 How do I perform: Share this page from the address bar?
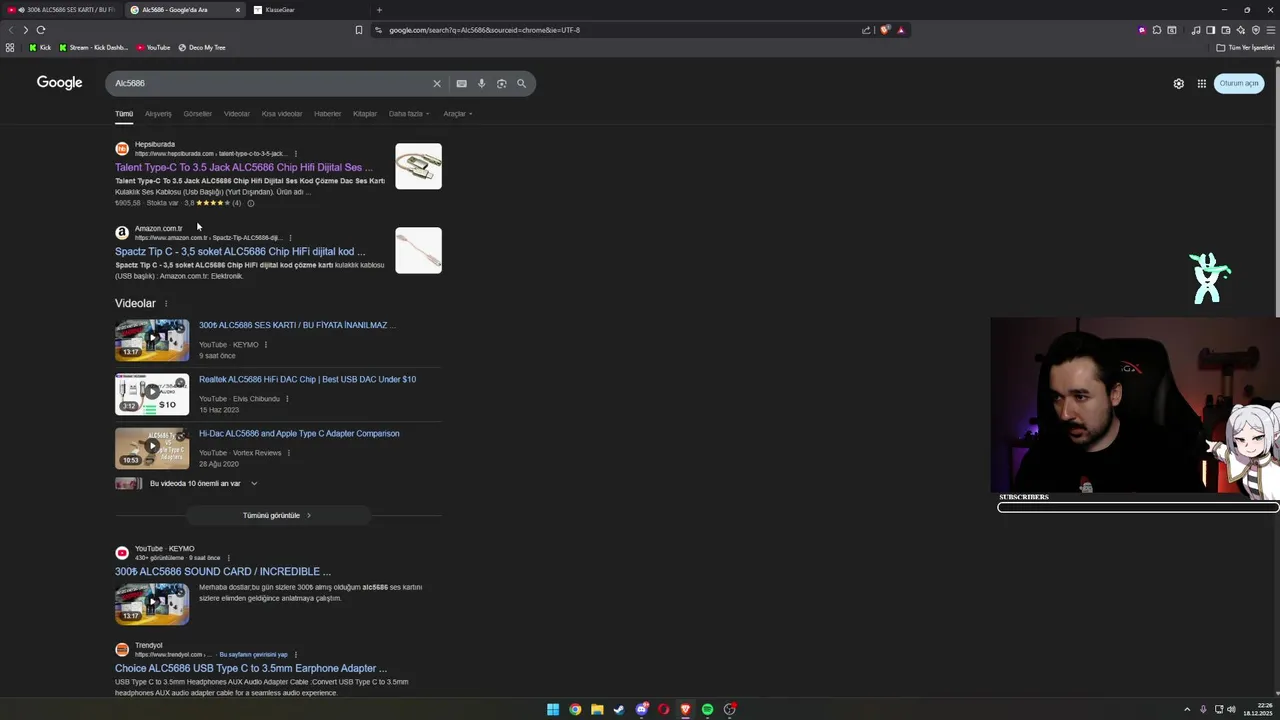866,30
